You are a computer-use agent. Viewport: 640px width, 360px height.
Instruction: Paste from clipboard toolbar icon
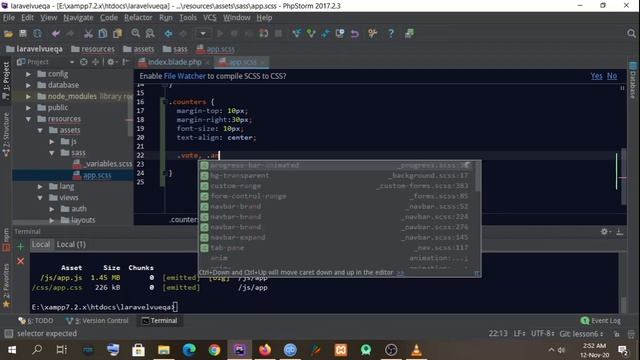coord(118,33)
